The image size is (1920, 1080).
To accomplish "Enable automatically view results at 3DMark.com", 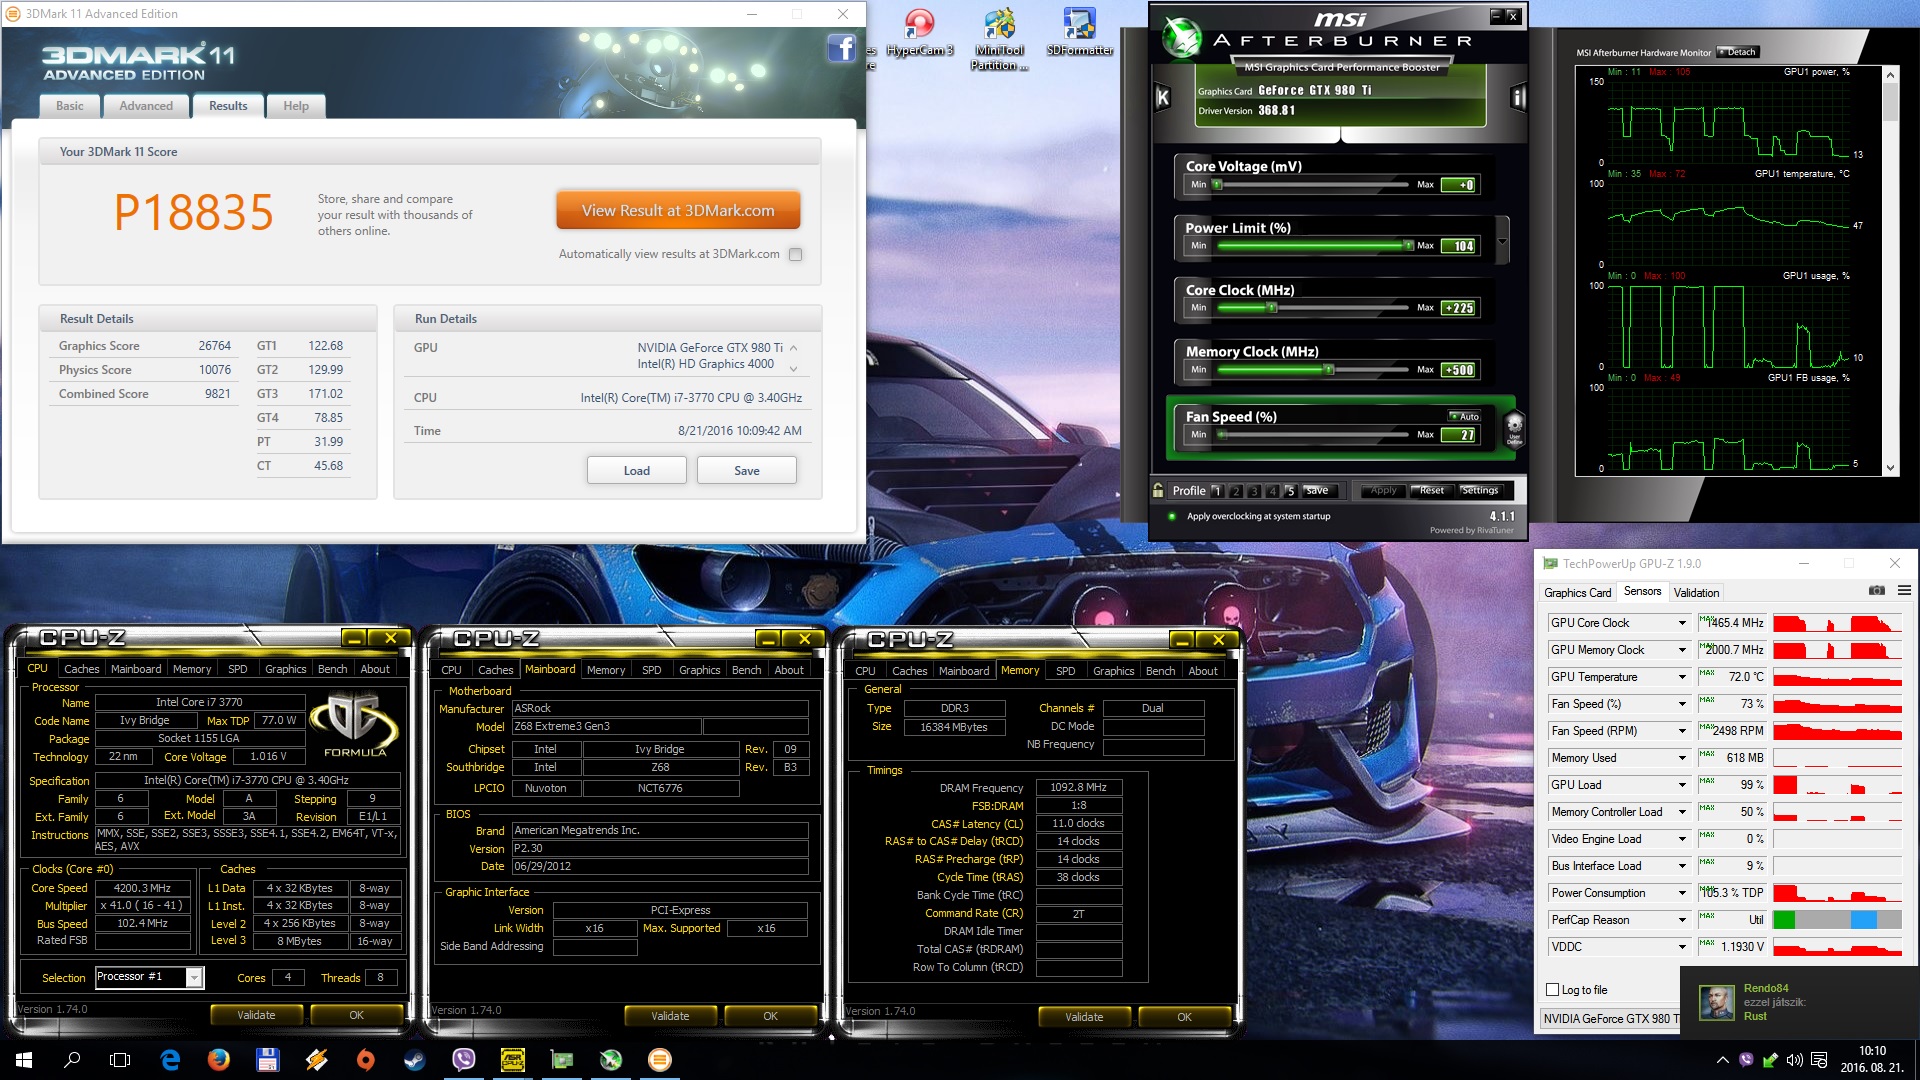I will 796,254.
